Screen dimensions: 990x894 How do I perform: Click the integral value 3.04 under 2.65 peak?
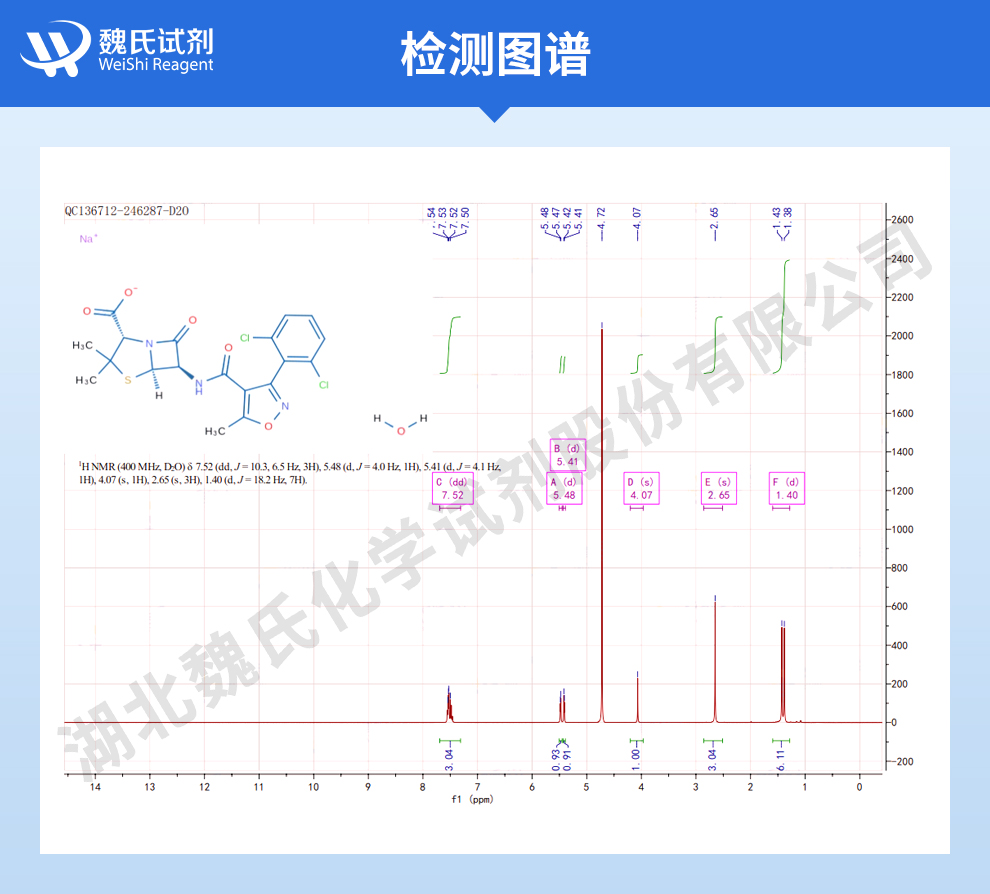[x=712, y=760]
